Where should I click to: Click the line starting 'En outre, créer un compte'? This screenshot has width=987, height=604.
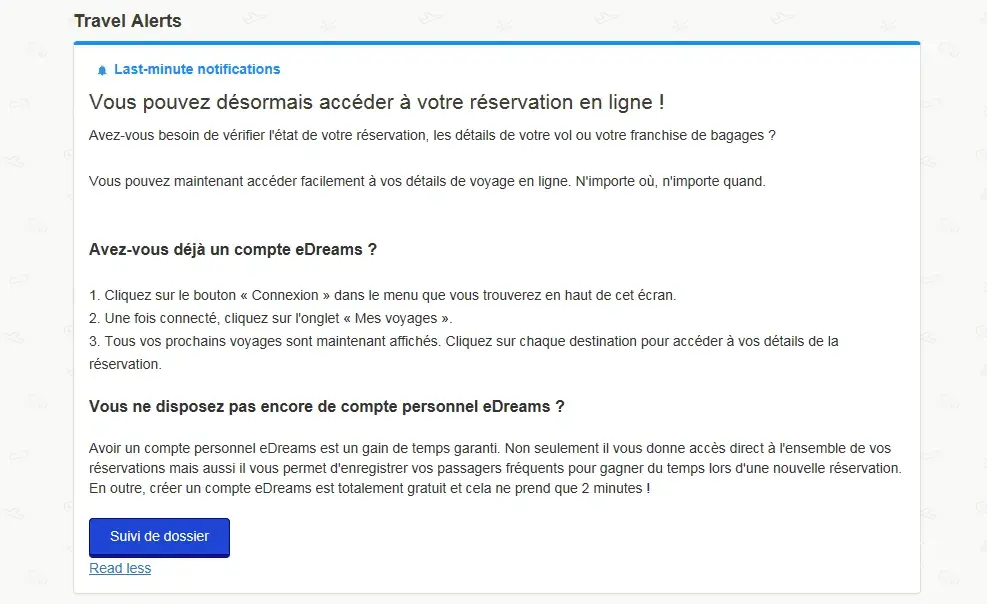pos(369,488)
